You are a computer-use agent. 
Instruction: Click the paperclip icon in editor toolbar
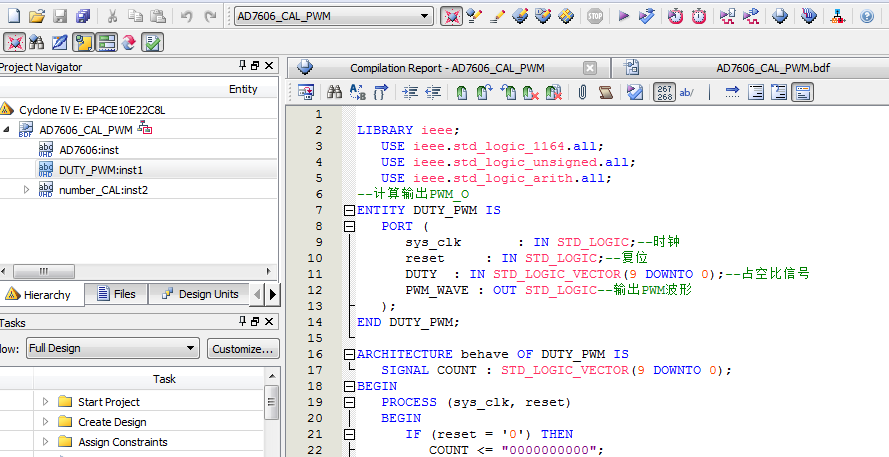(x=582, y=93)
